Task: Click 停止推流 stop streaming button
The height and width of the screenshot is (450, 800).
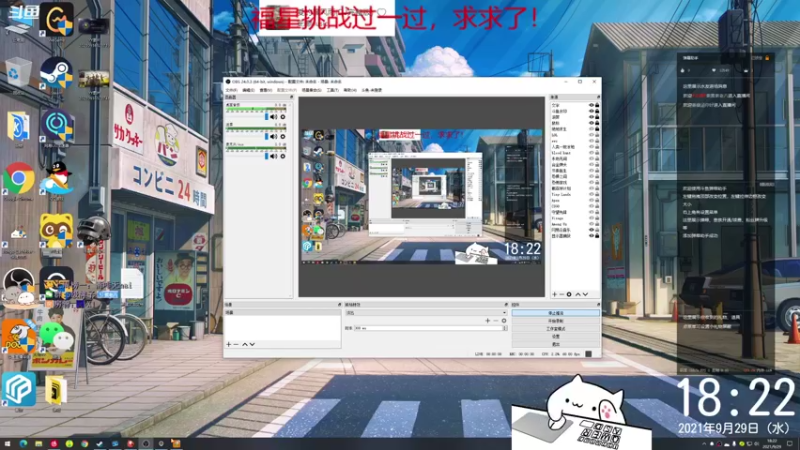Action: point(556,313)
